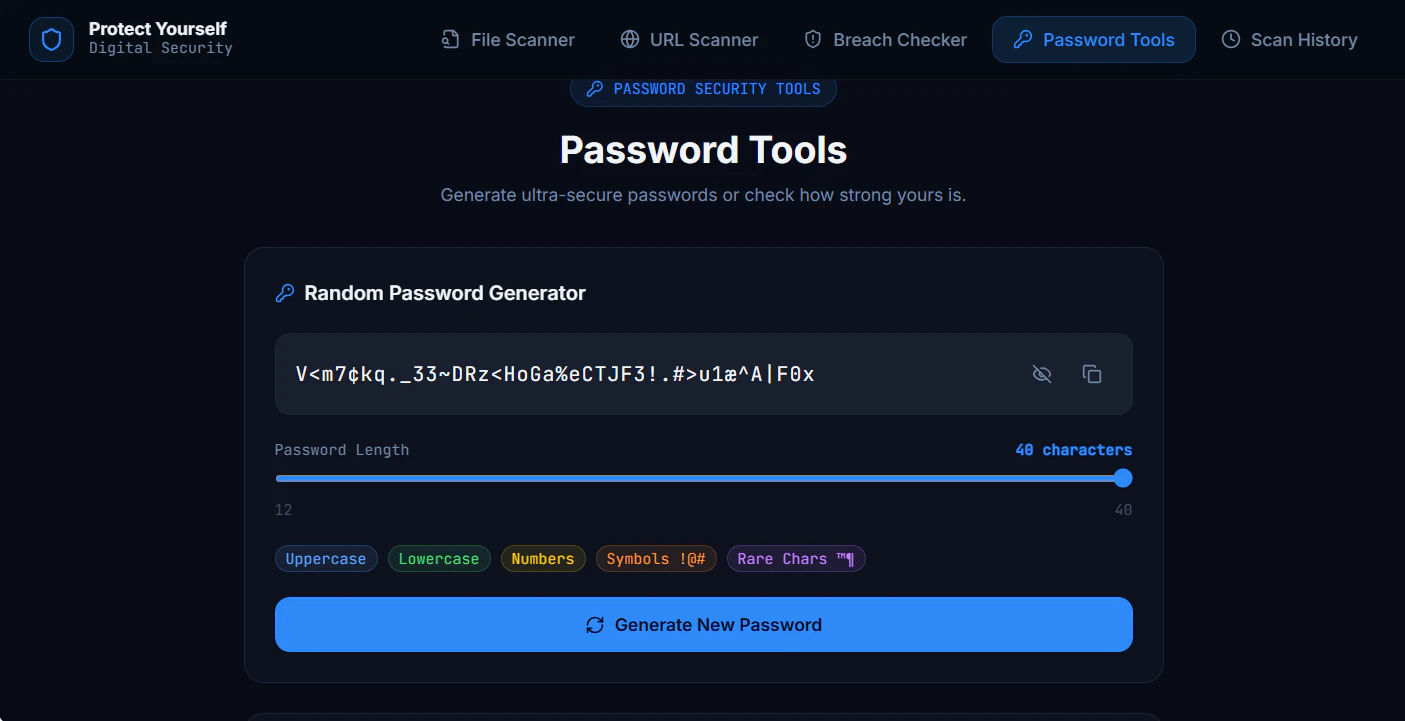Toggle the Lowercase character option

(x=439, y=559)
